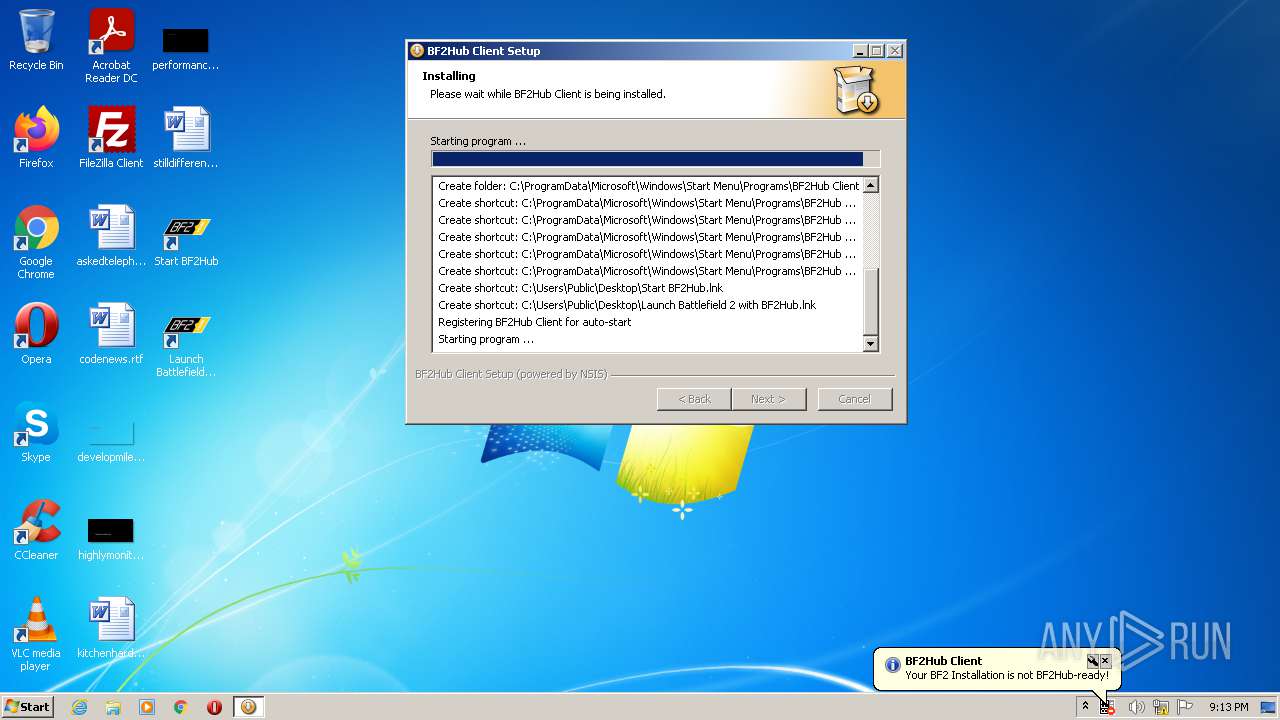
Task: Launch Google Chrome desktop shortcut
Action: pyautogui.click(x=36, y=242)
